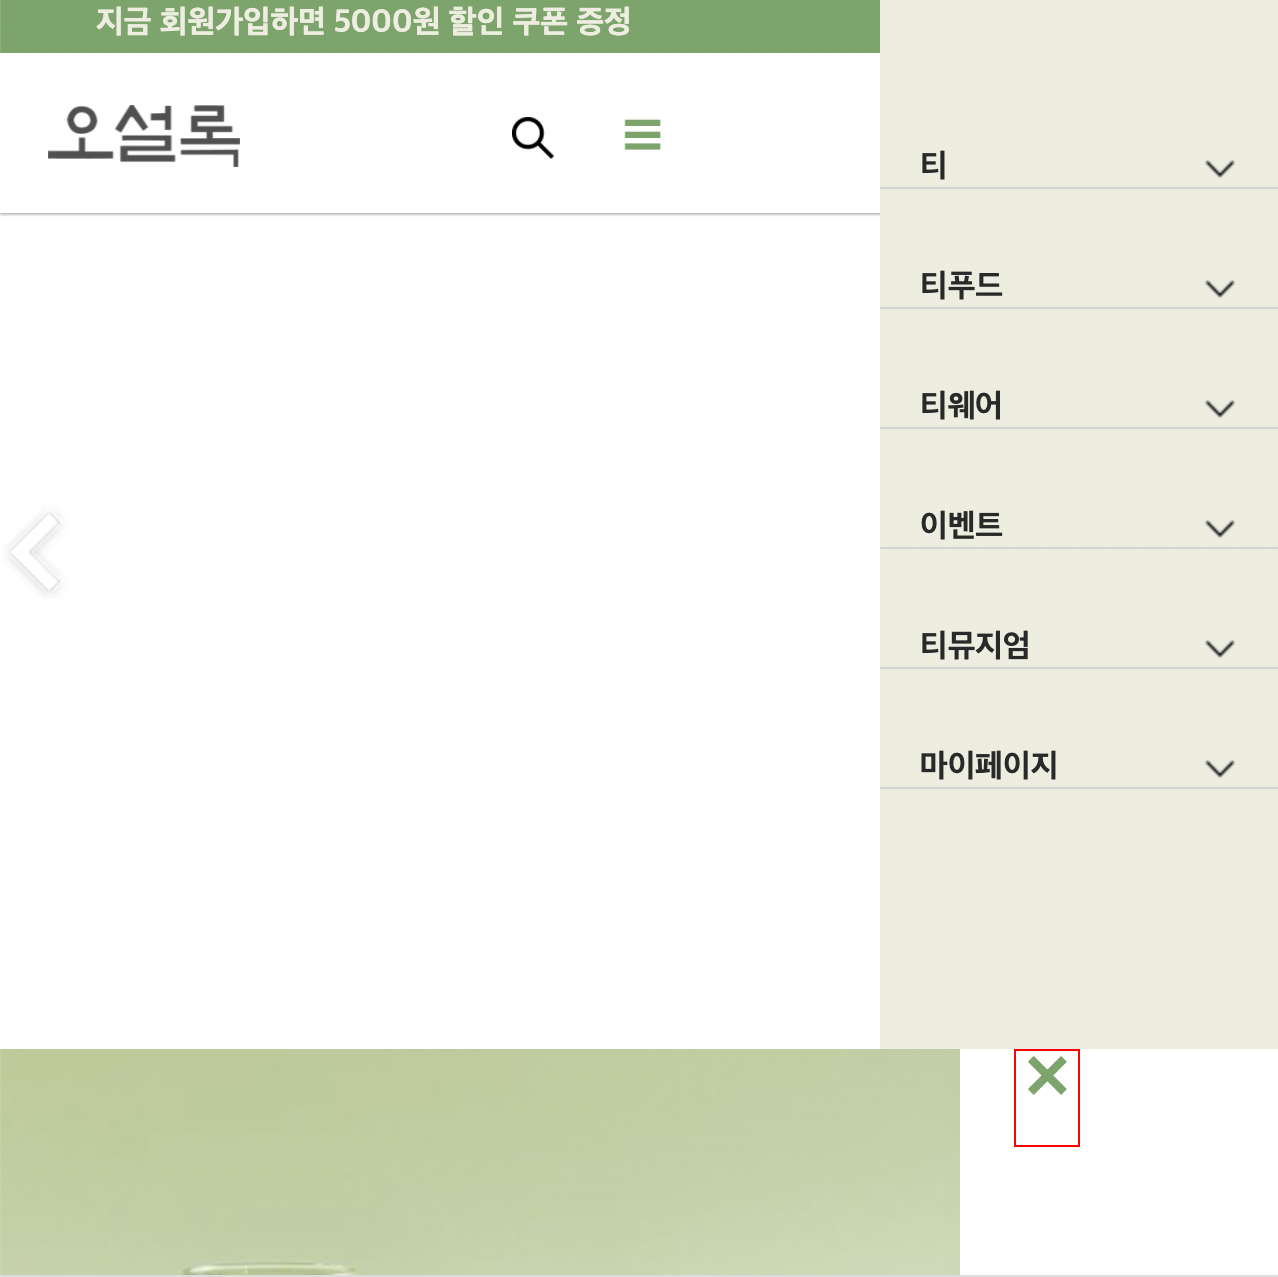Expand the 마이페이지 menu chevron
The width and height of the screenshot is (1278, 1277).
pyautogui.click(x=1220, y=768)
